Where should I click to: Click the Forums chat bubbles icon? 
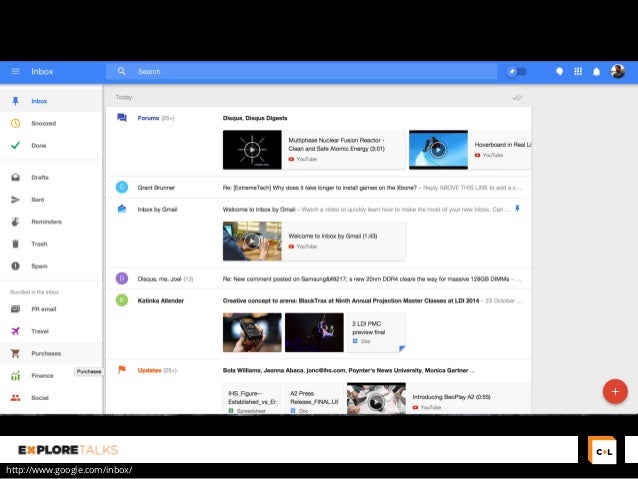click(122, 118)
